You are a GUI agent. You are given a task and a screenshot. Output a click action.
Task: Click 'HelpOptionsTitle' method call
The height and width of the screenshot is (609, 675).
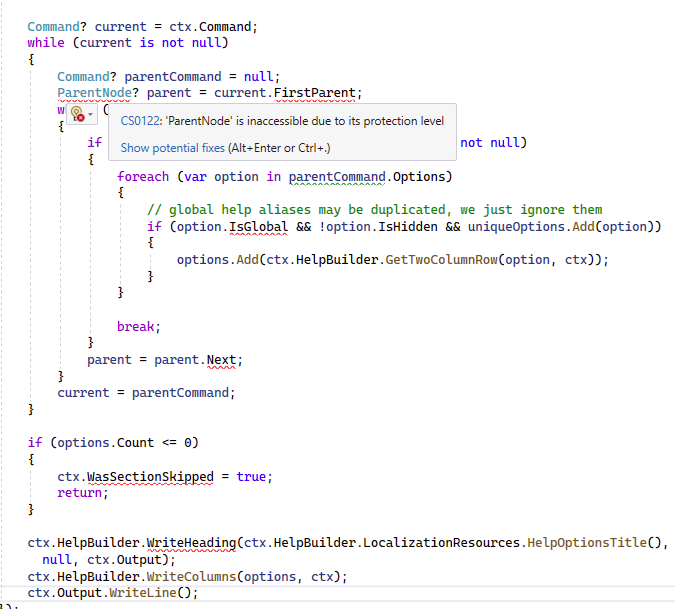tap(587, 543)
